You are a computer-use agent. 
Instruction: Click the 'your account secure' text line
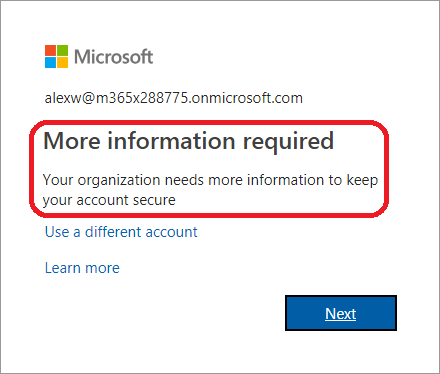(x=109, y=200)
